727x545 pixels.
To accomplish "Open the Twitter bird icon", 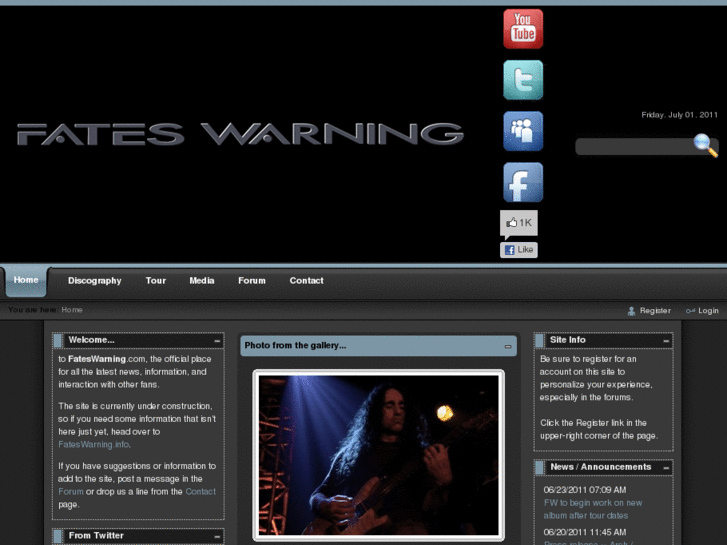I will tap(523, 80).
